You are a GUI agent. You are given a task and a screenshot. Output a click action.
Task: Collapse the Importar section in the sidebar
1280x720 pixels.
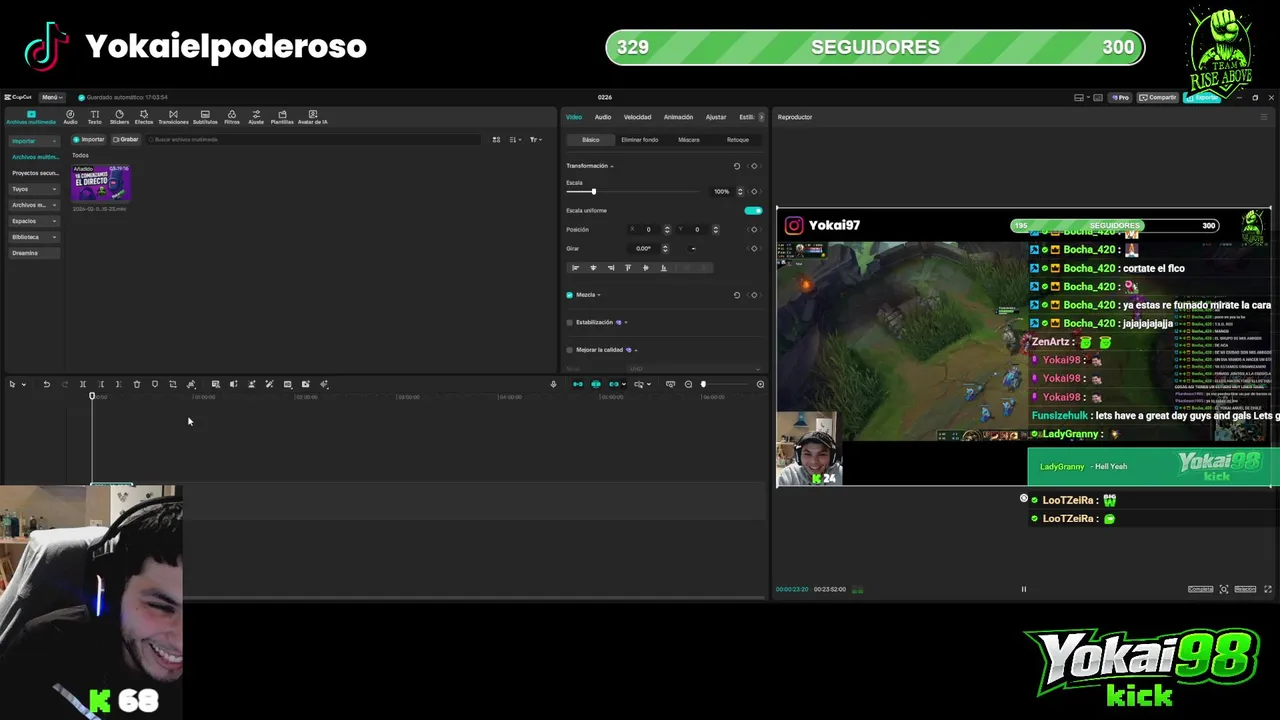coord(54,141)
